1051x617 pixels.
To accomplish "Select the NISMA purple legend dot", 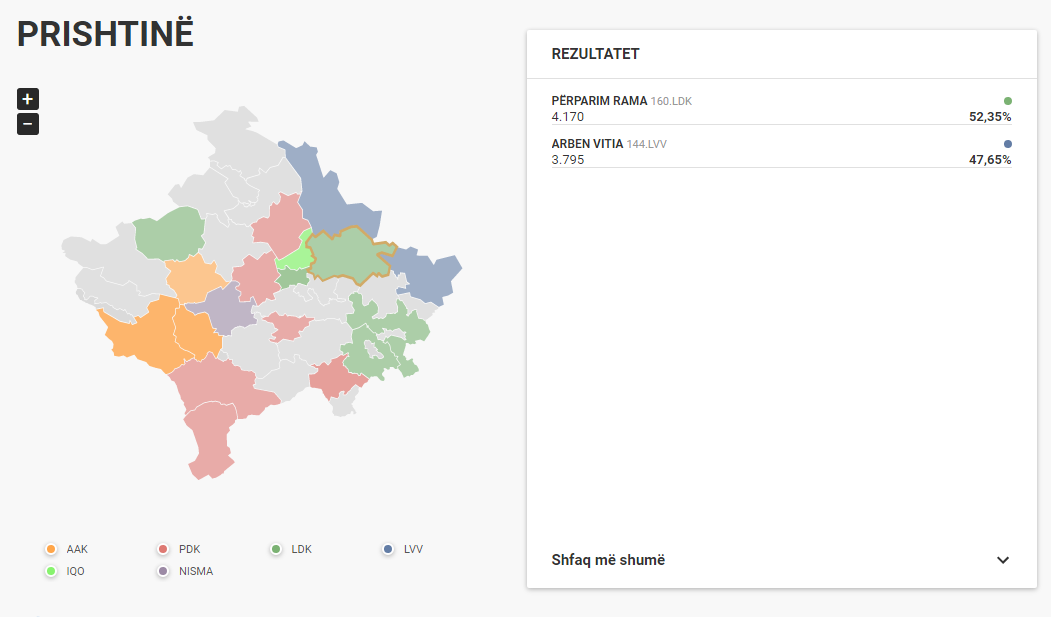I will pos(163,571).
